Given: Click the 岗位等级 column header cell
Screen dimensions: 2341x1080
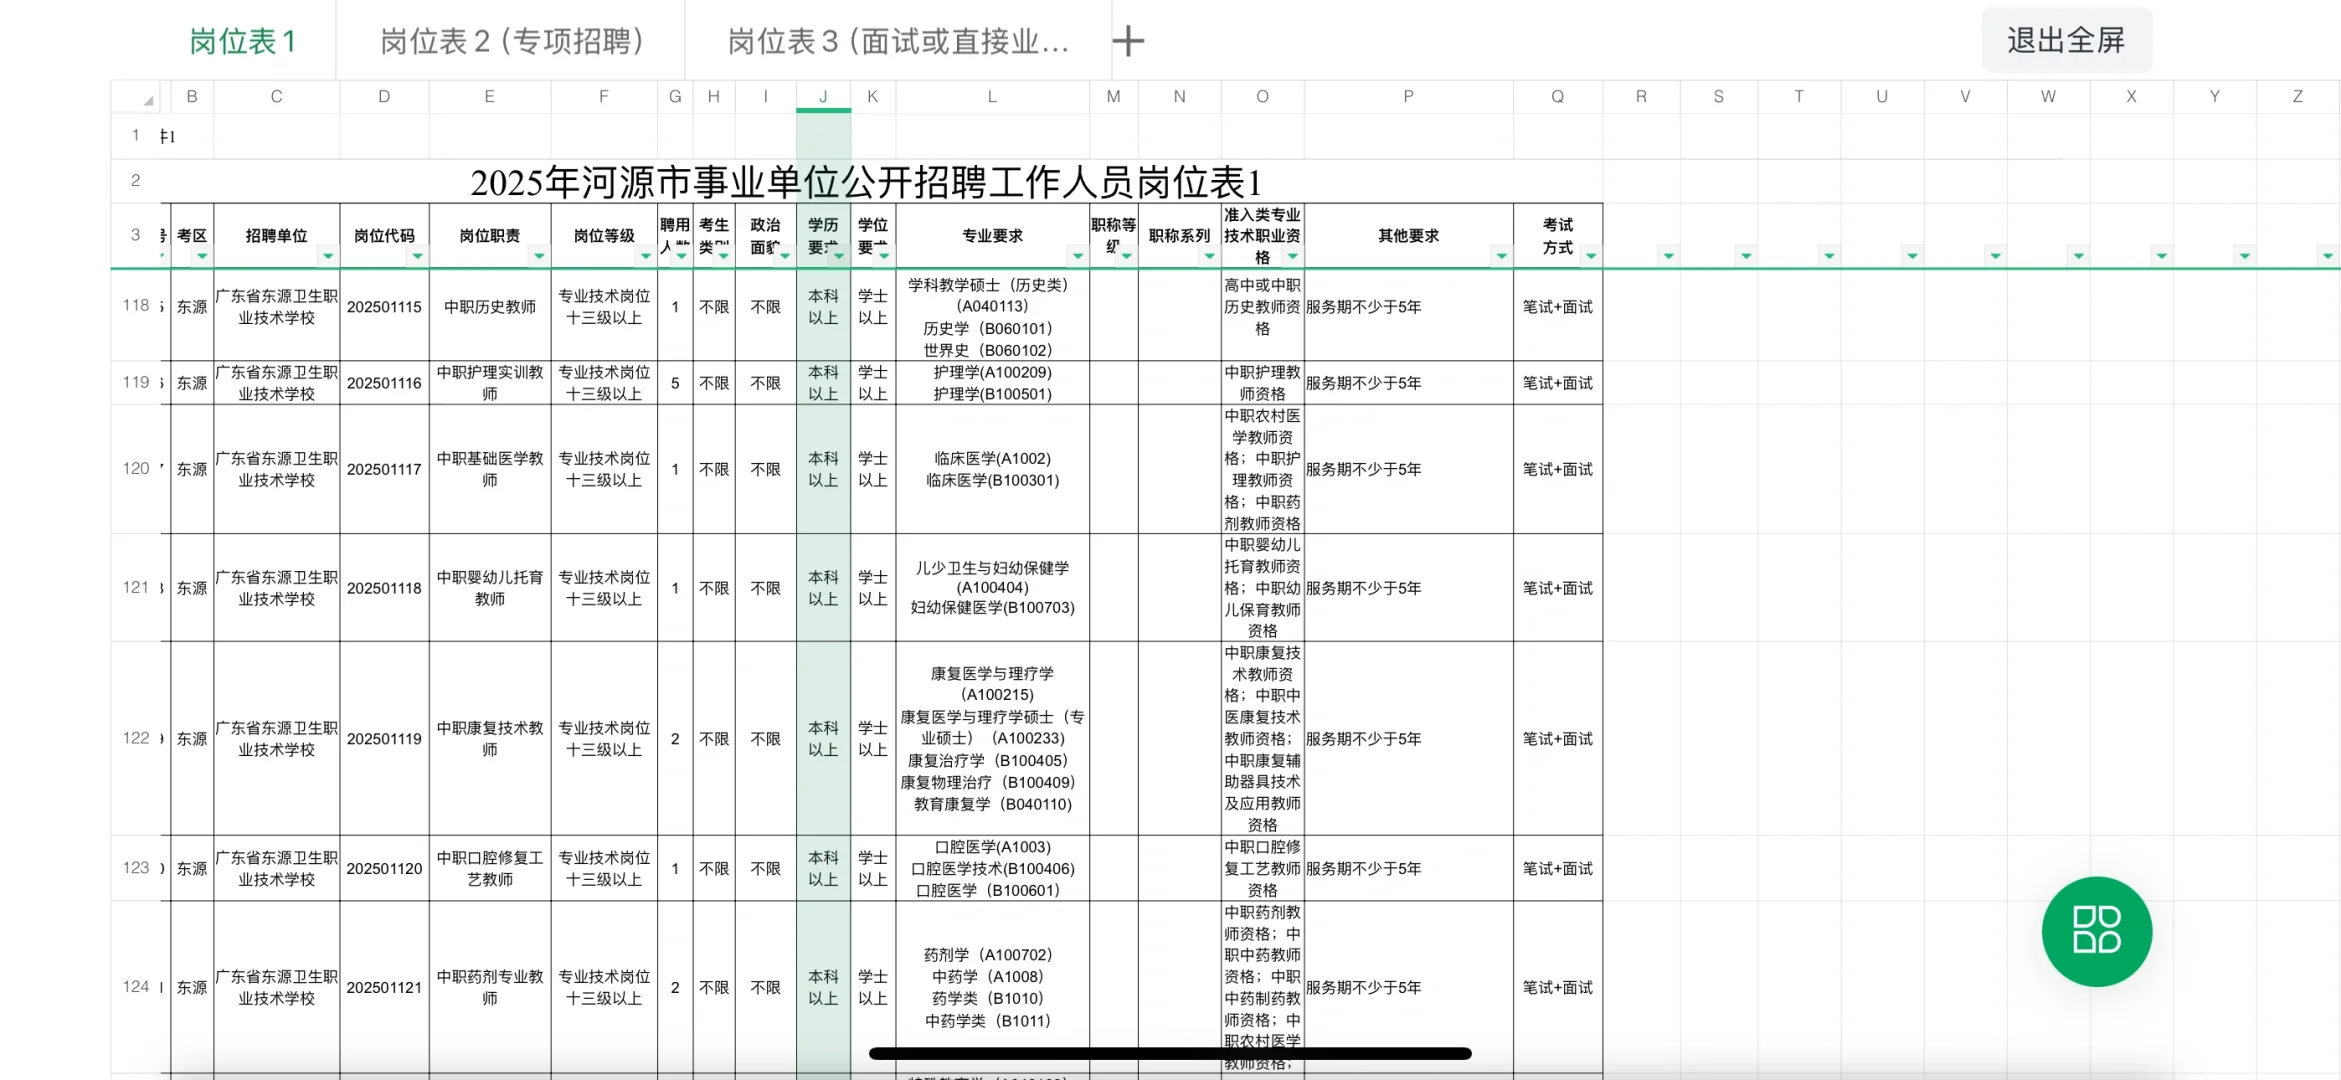Looking at the screenshot, I should 604,236.
